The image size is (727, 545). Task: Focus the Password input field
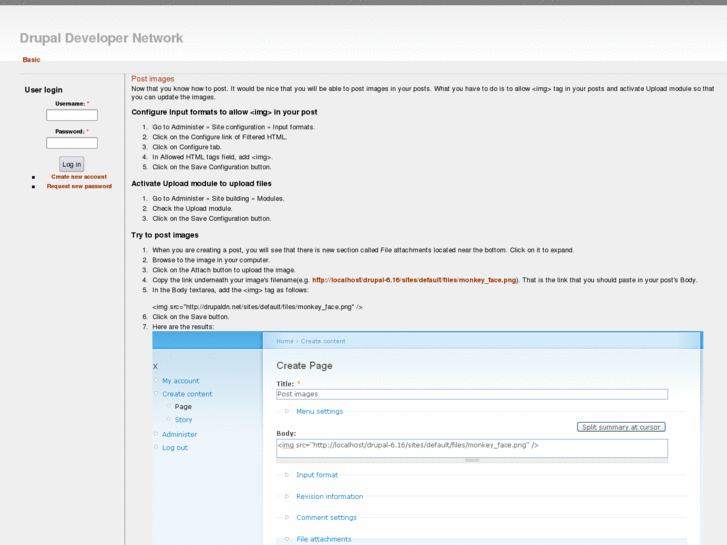(72, 143)
